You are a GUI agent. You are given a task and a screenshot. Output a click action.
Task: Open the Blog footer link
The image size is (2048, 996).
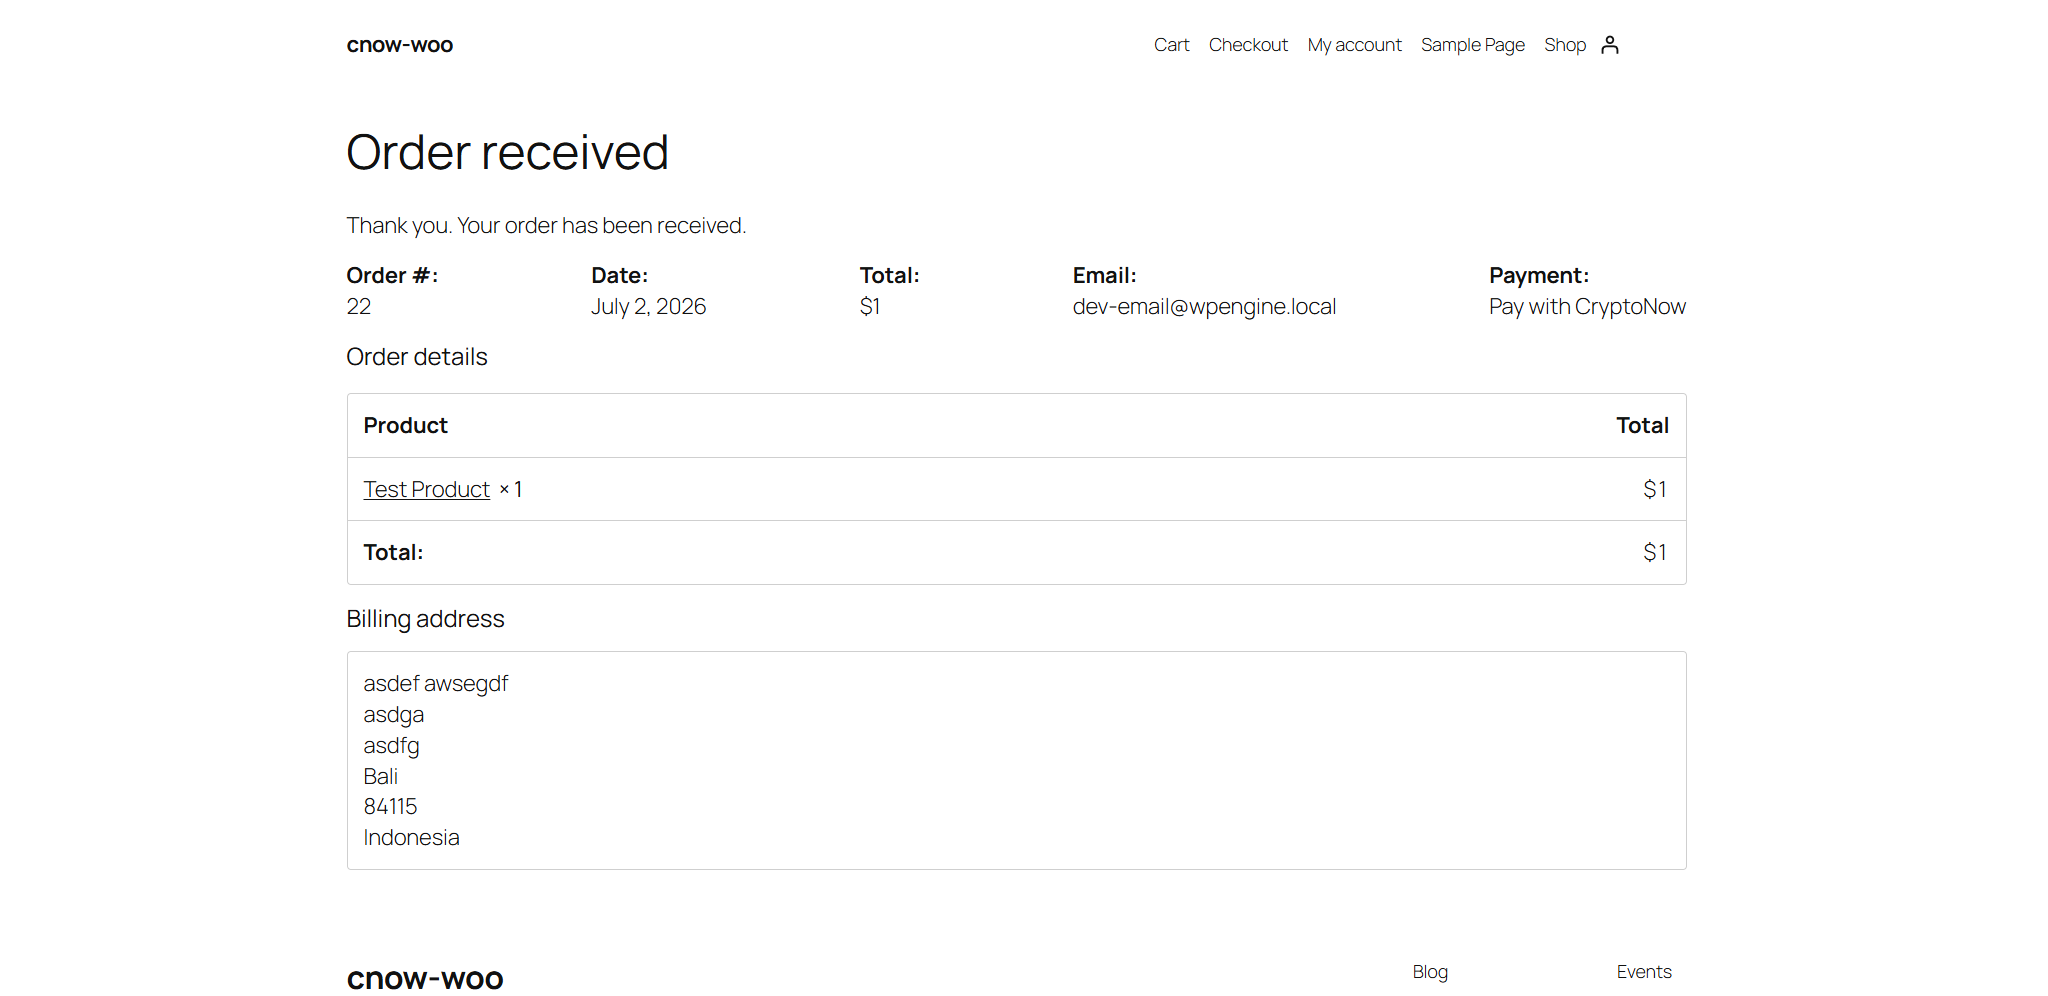(1430, 972)
